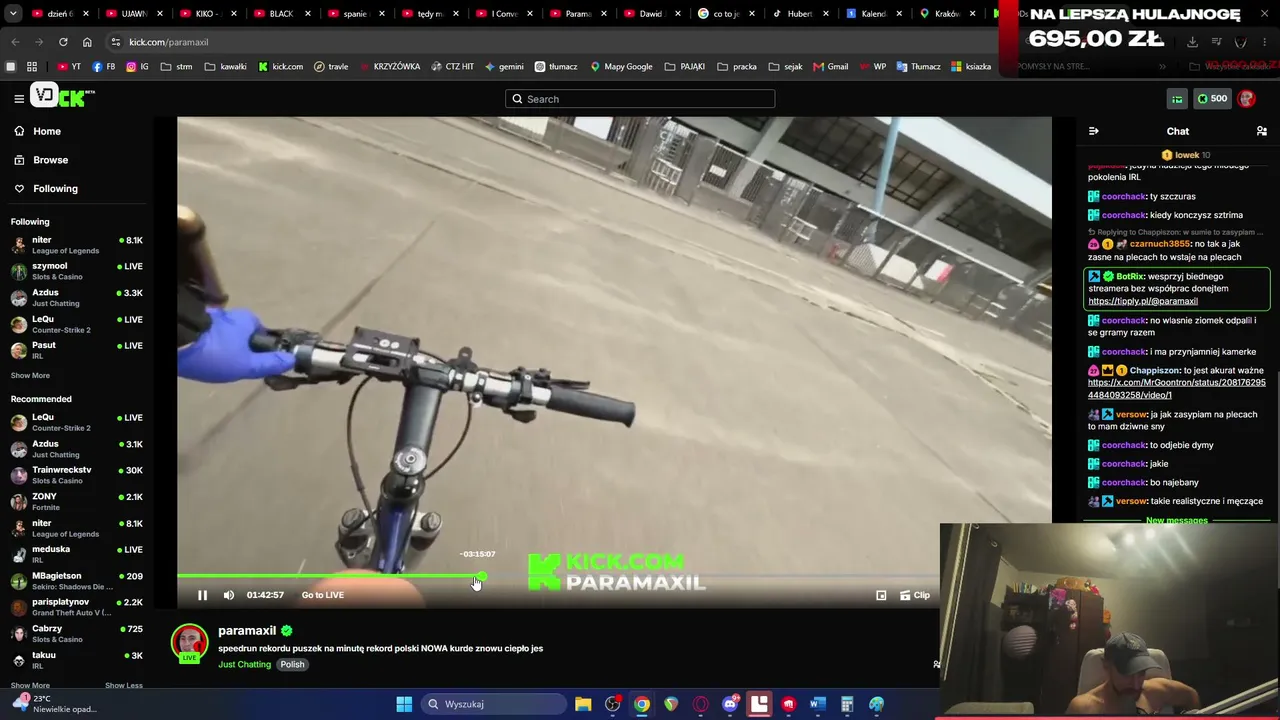Show more followed channels
Screen dimensions: 1280x720
coord(30,375)
